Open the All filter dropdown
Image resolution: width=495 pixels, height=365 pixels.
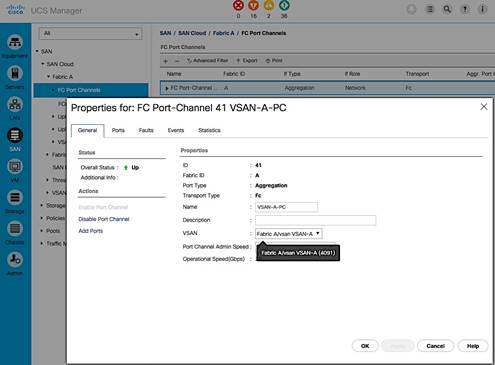tap(90, 34)
